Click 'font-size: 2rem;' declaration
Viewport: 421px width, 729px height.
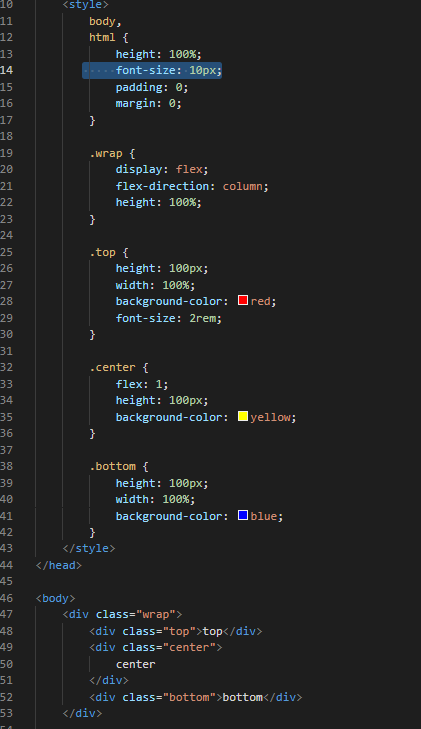[x=169, y=318]
